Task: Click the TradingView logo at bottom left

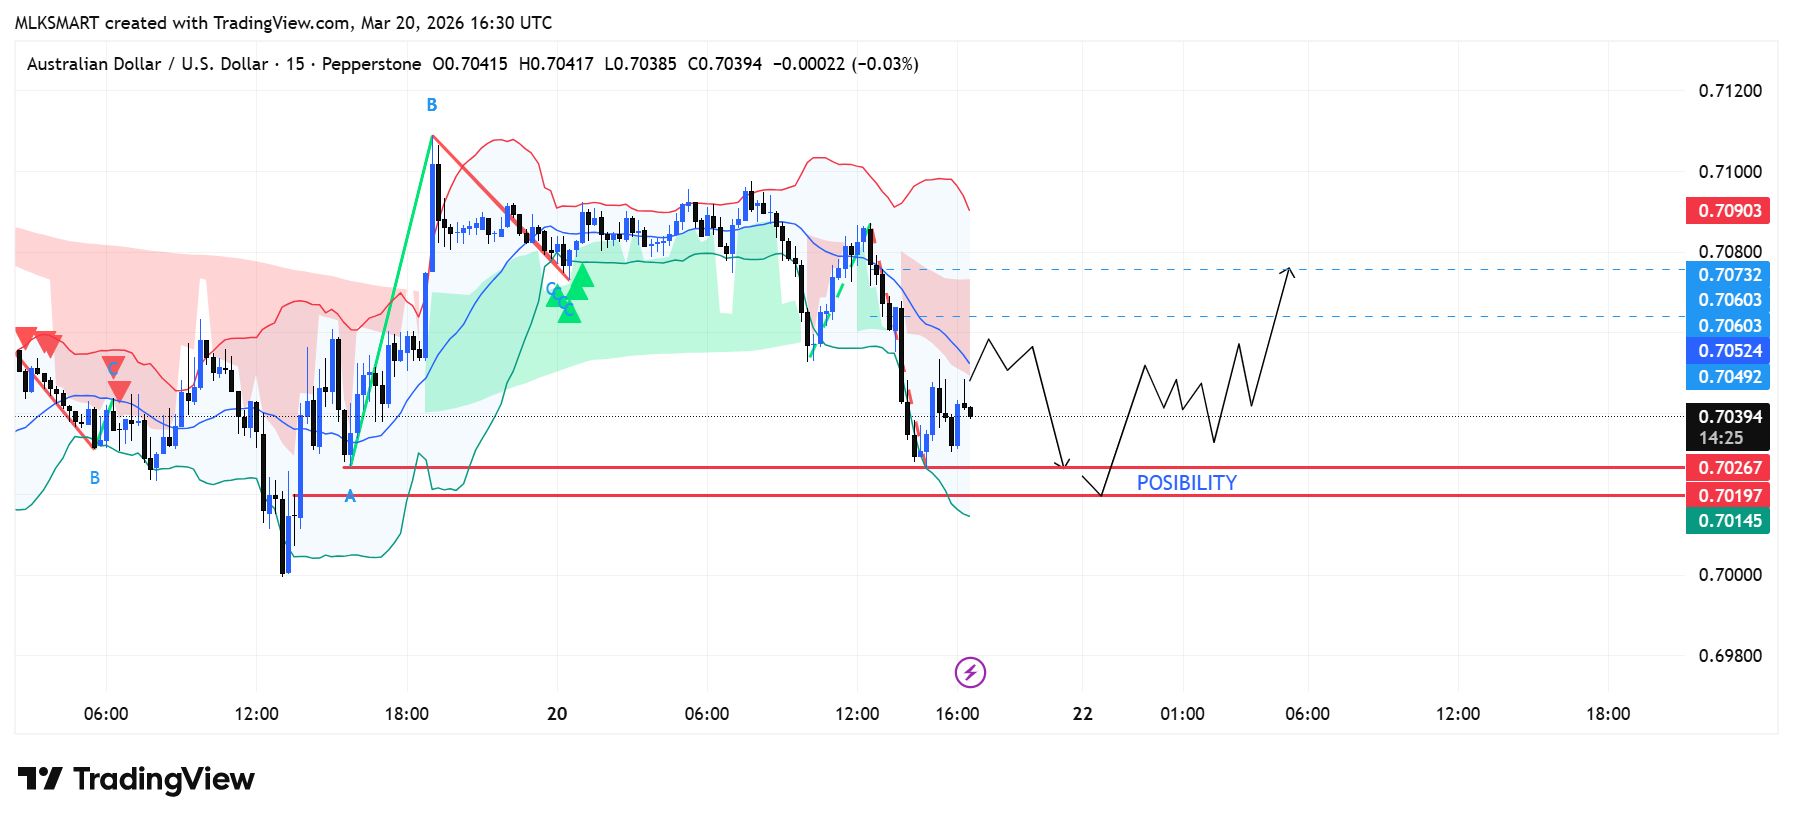Action: [136, 779]
